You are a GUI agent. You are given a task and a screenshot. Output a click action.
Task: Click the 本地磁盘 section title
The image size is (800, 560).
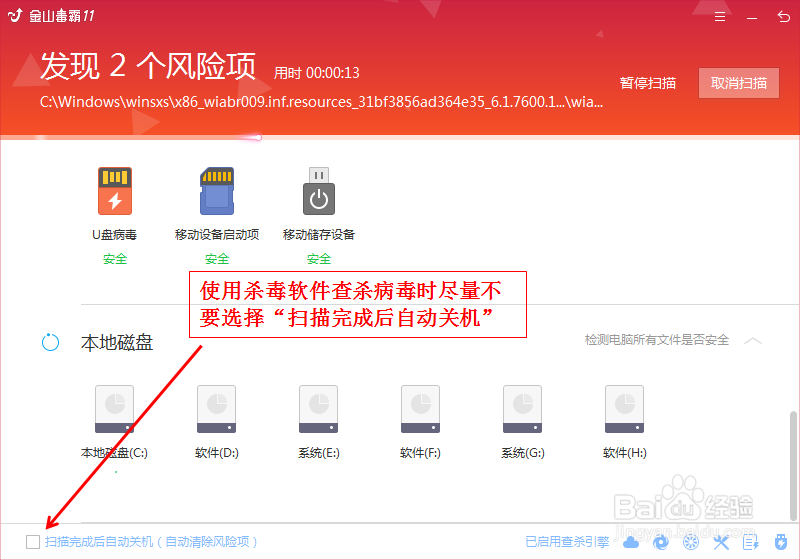pos(117,342)
